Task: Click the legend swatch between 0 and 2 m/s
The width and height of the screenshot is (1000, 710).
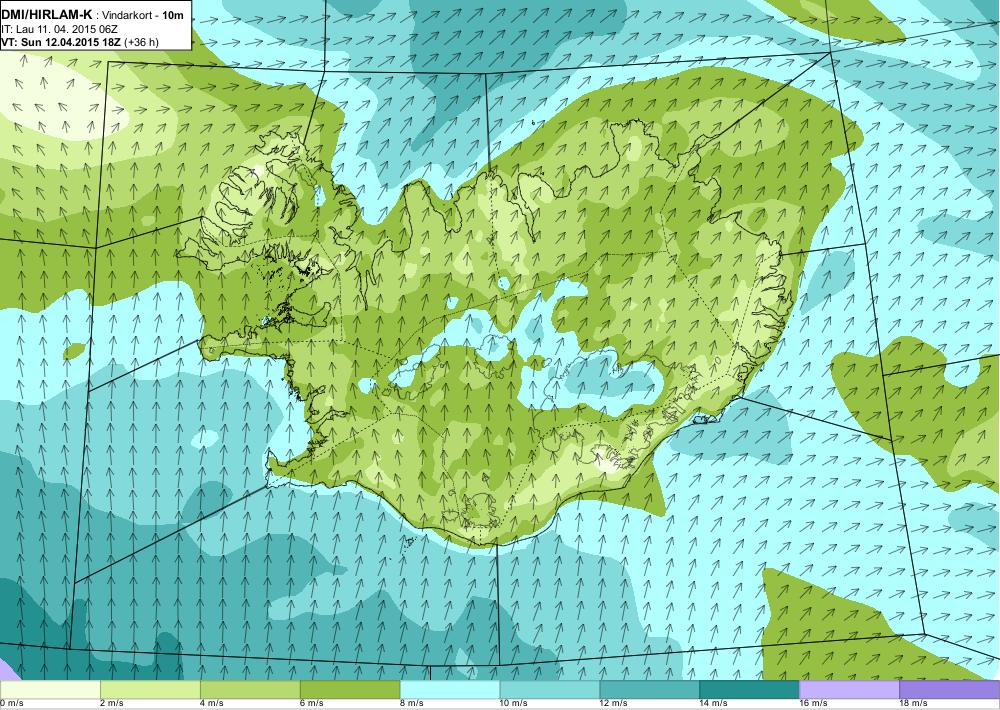Action: [50, 689]
